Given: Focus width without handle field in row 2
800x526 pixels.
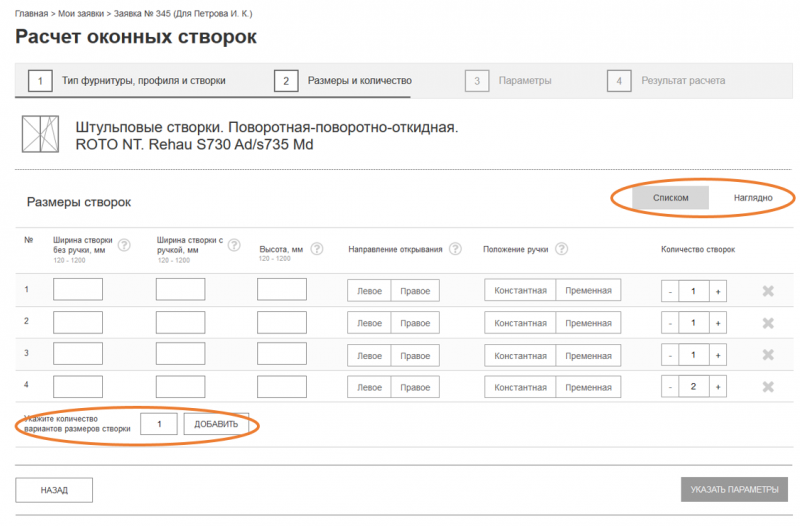Looking at the screenshot, I should point(78,322).
